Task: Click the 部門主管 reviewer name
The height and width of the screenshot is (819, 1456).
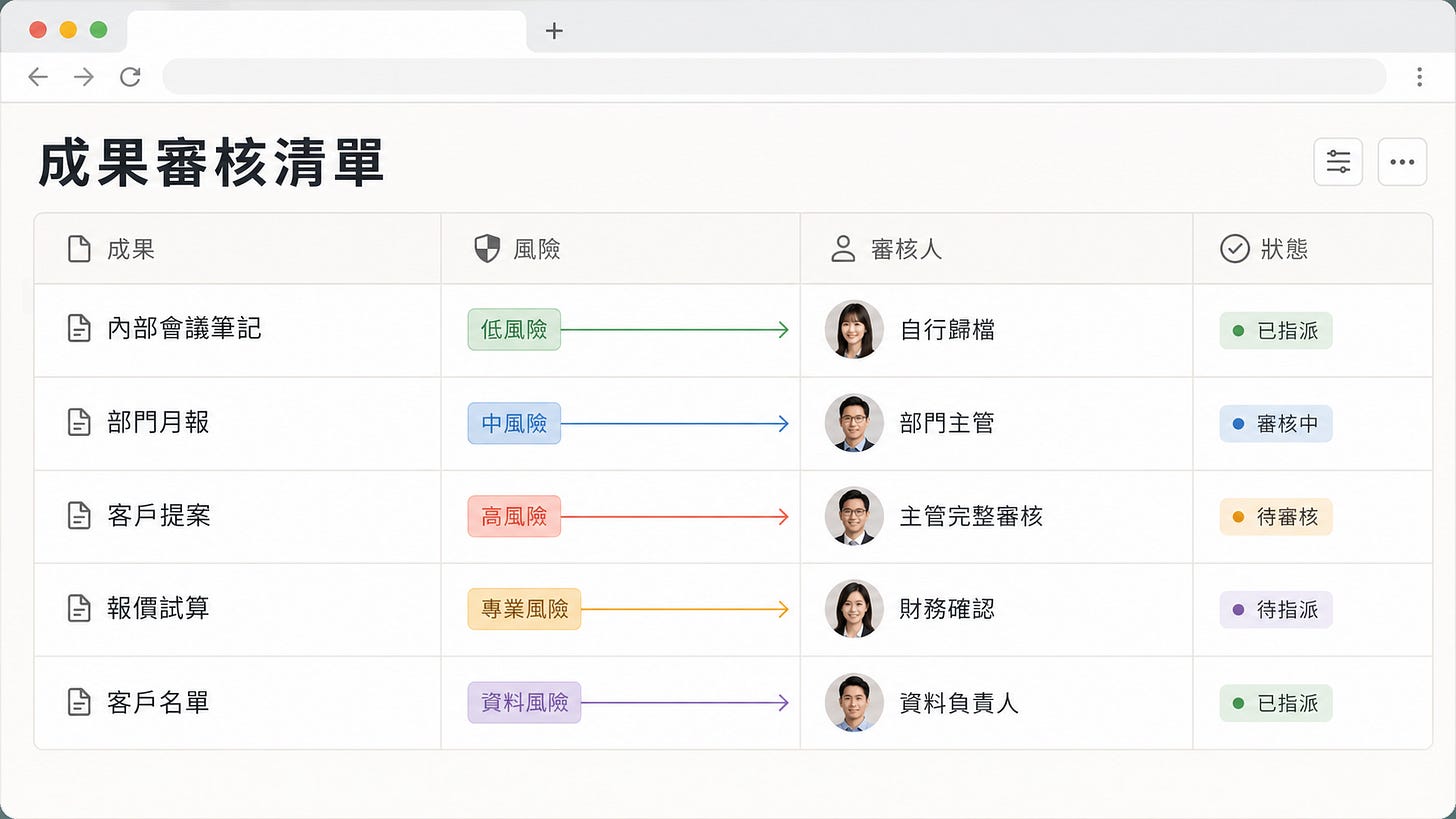Action: [x=947, y=423]
